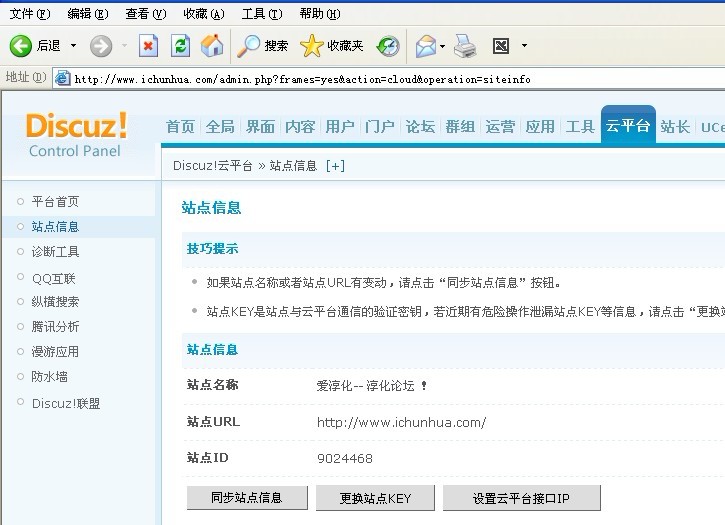725x525 pixels.
Task: Click the 技巧提示 section header
Action: (x=212, y=248)
